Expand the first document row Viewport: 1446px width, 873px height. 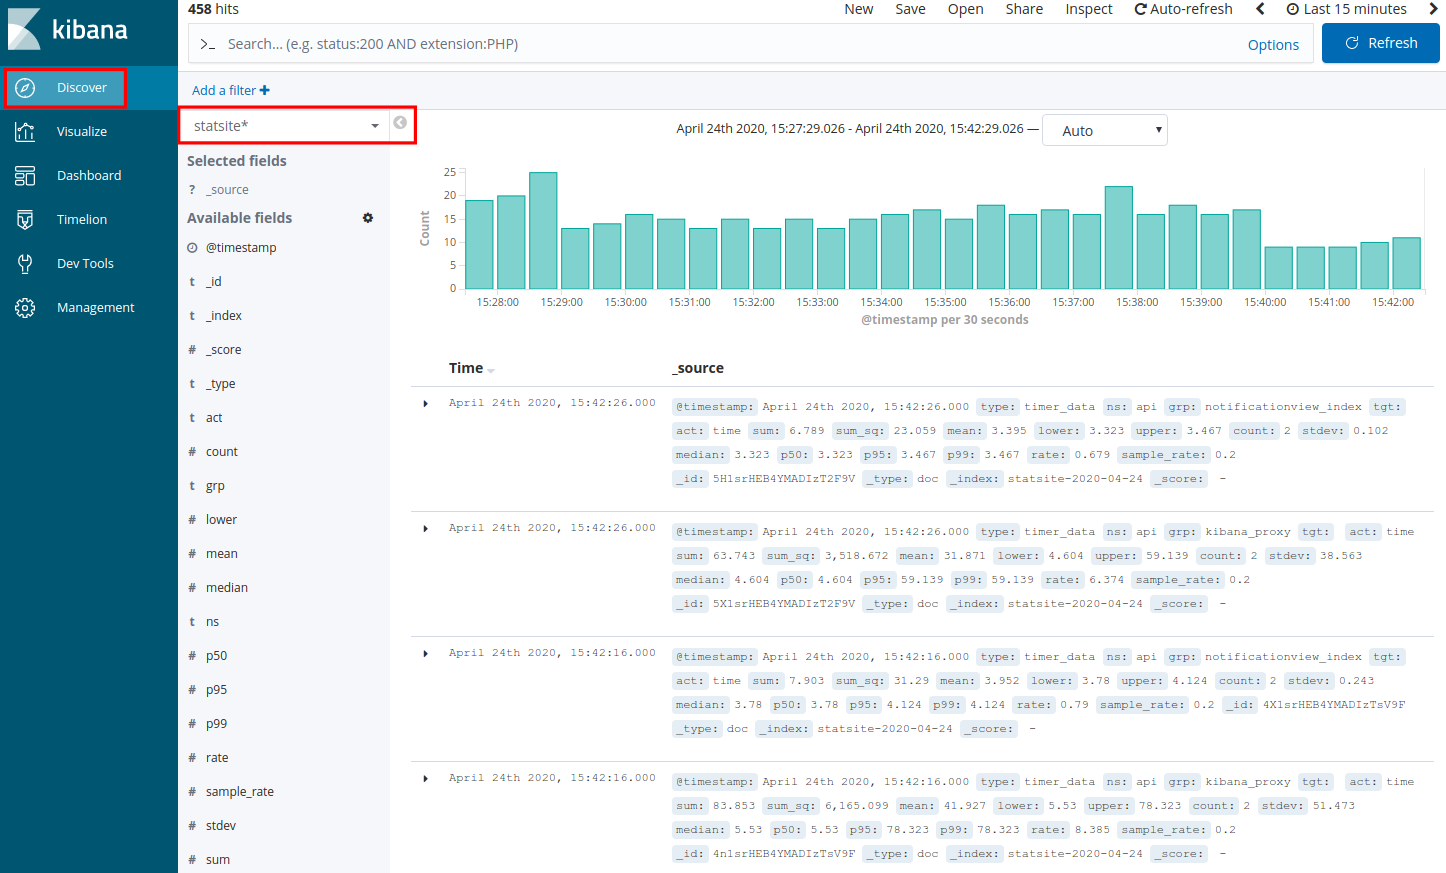pyautogui.click(x=426, y=404)
